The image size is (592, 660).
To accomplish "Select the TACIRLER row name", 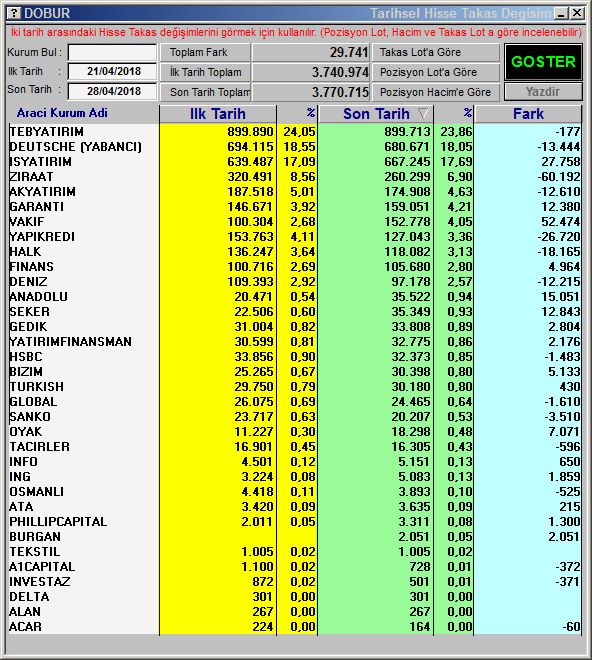I will (x=40, y=447).
